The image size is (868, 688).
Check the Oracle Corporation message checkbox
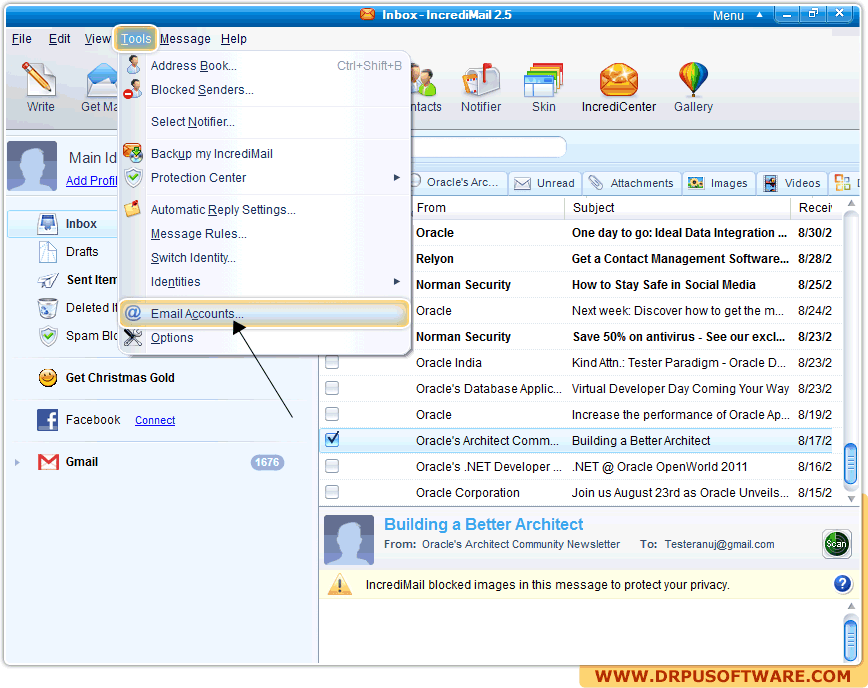[x=332, y=492]
